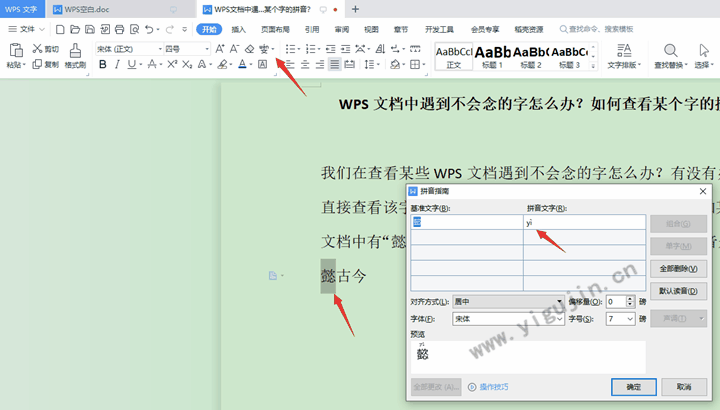Open print preview icon
Screen dimensions: 720x410
[x=135, y=29]
